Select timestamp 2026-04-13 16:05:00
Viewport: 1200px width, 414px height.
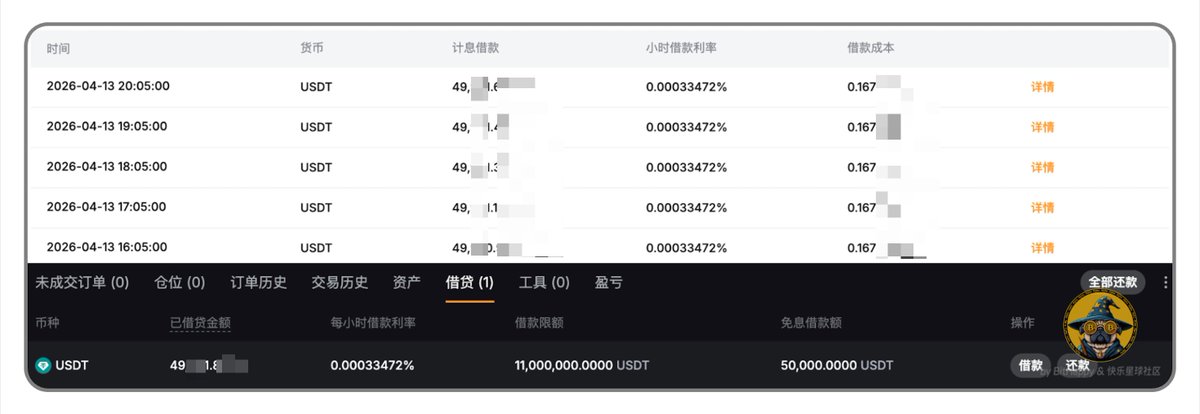tap(107, 246)
